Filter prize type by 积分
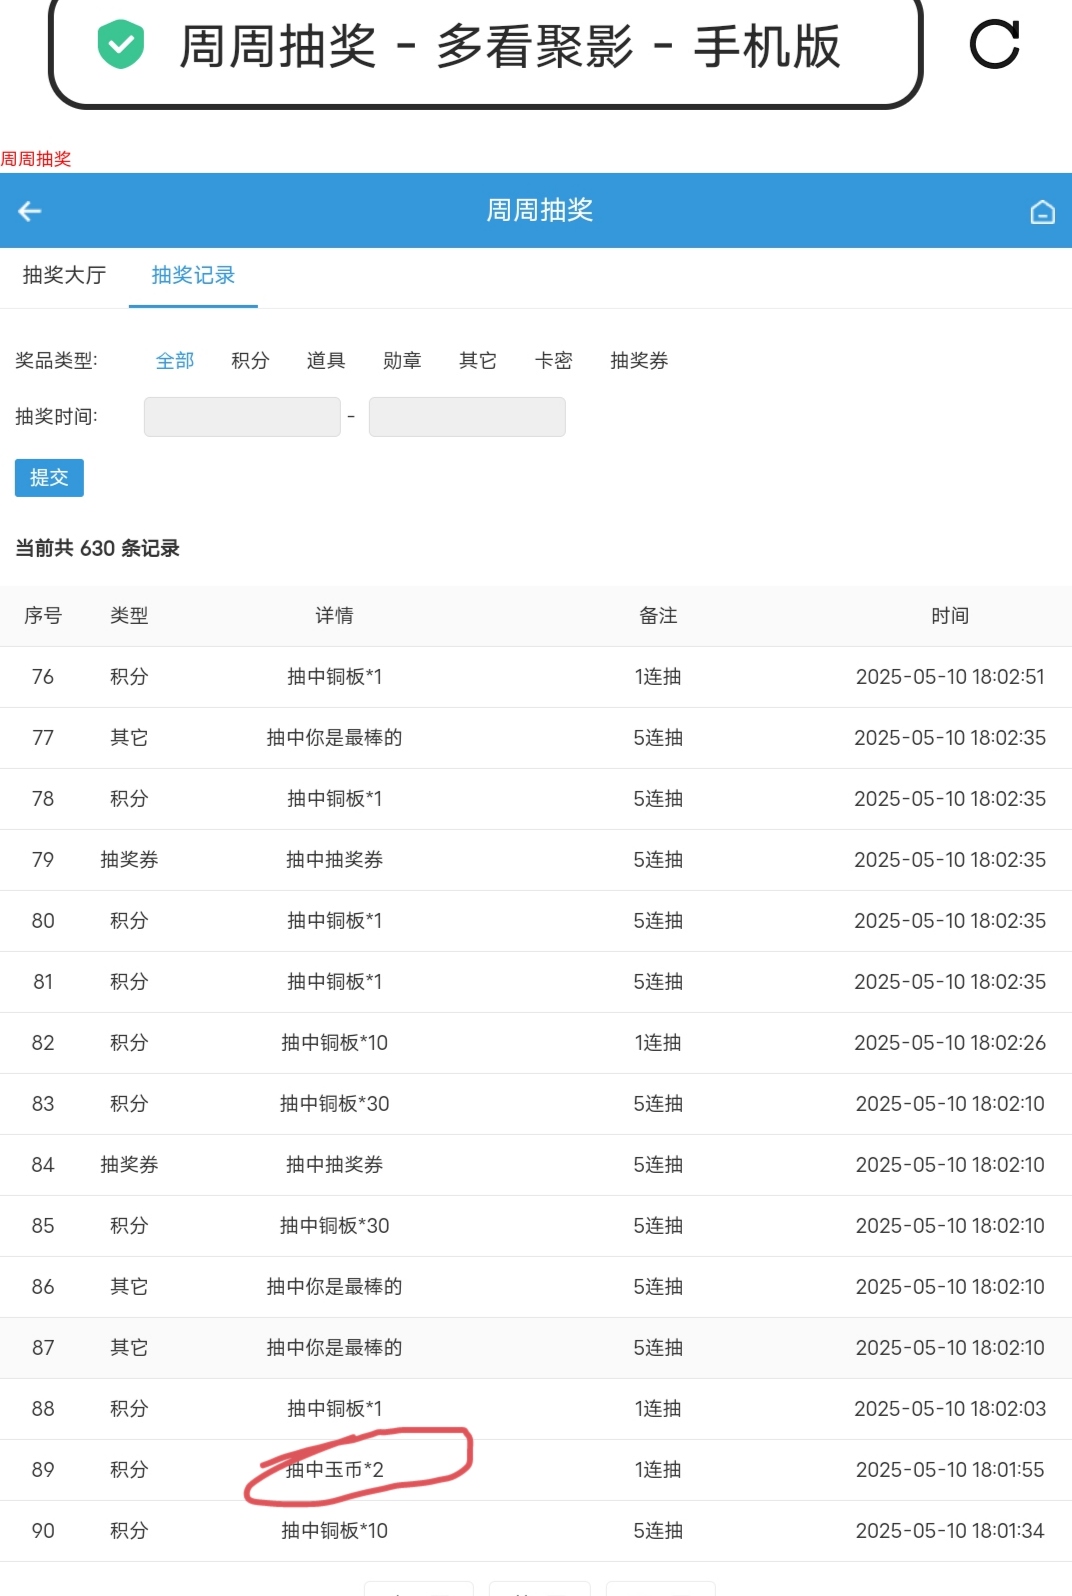This screenshot has height=1596, width=1072. coord(250,361)
